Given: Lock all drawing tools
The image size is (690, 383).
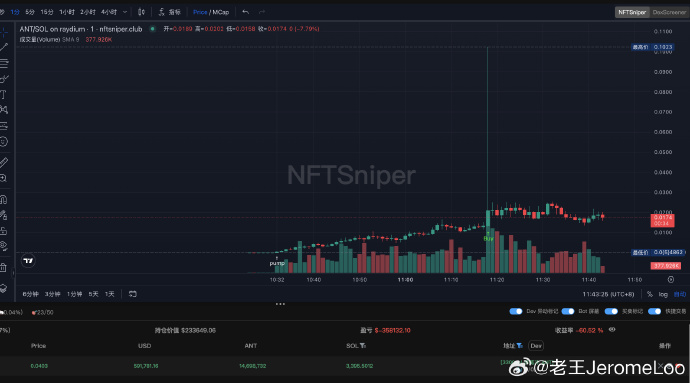Looking at the screenshot, I should click(4, 230).
